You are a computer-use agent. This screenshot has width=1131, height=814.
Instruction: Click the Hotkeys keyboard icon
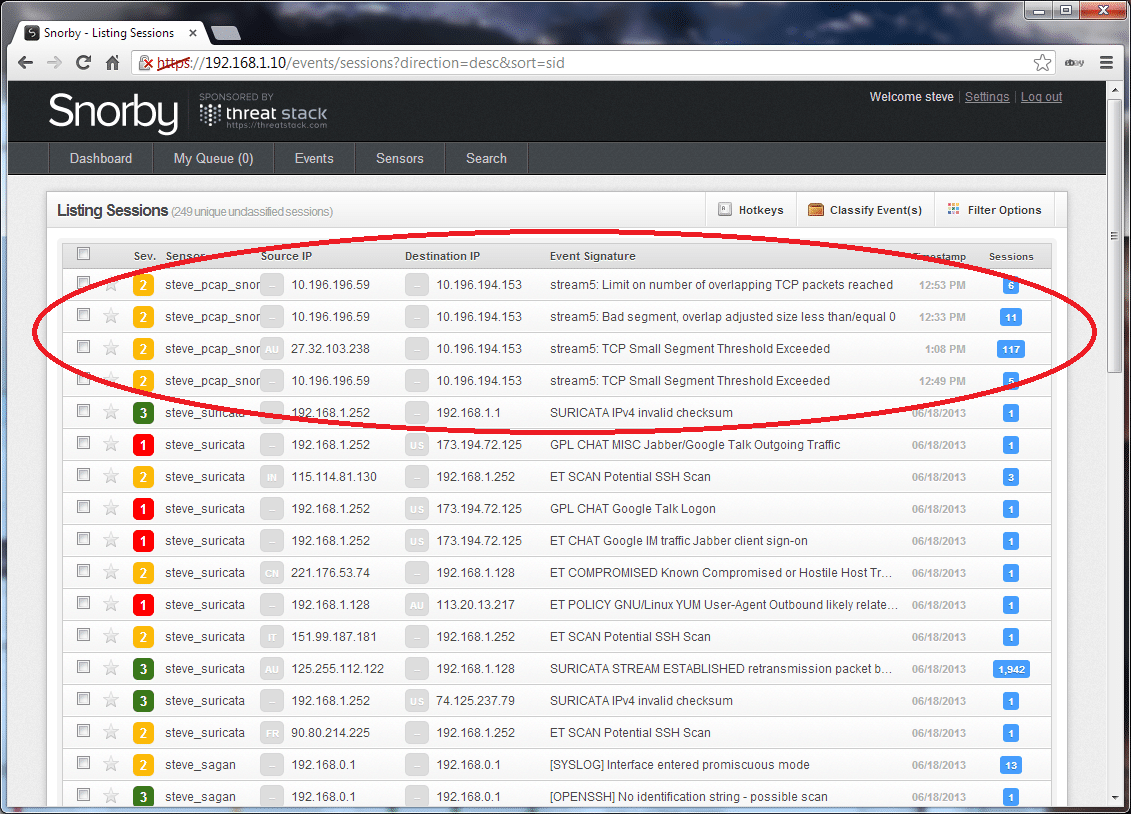click(723, 209)
